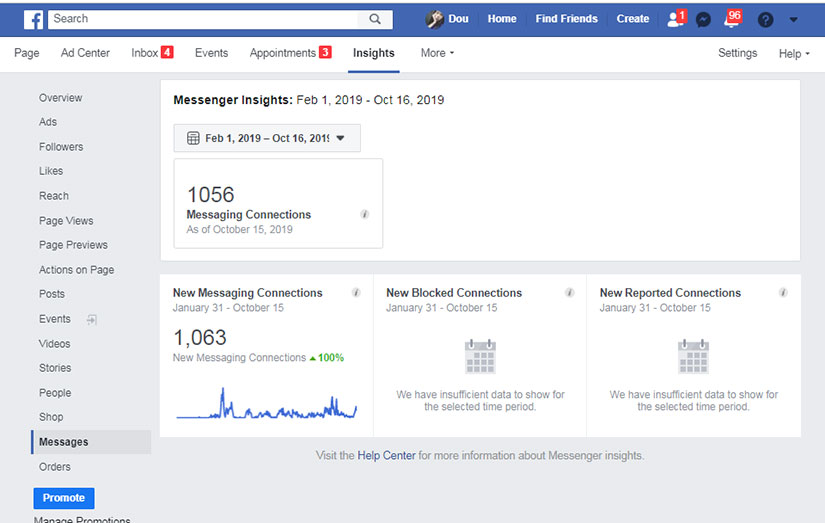Open the account dropdown arrow in top bar
The image size is (825, 523).
click(x=793, y=19)
